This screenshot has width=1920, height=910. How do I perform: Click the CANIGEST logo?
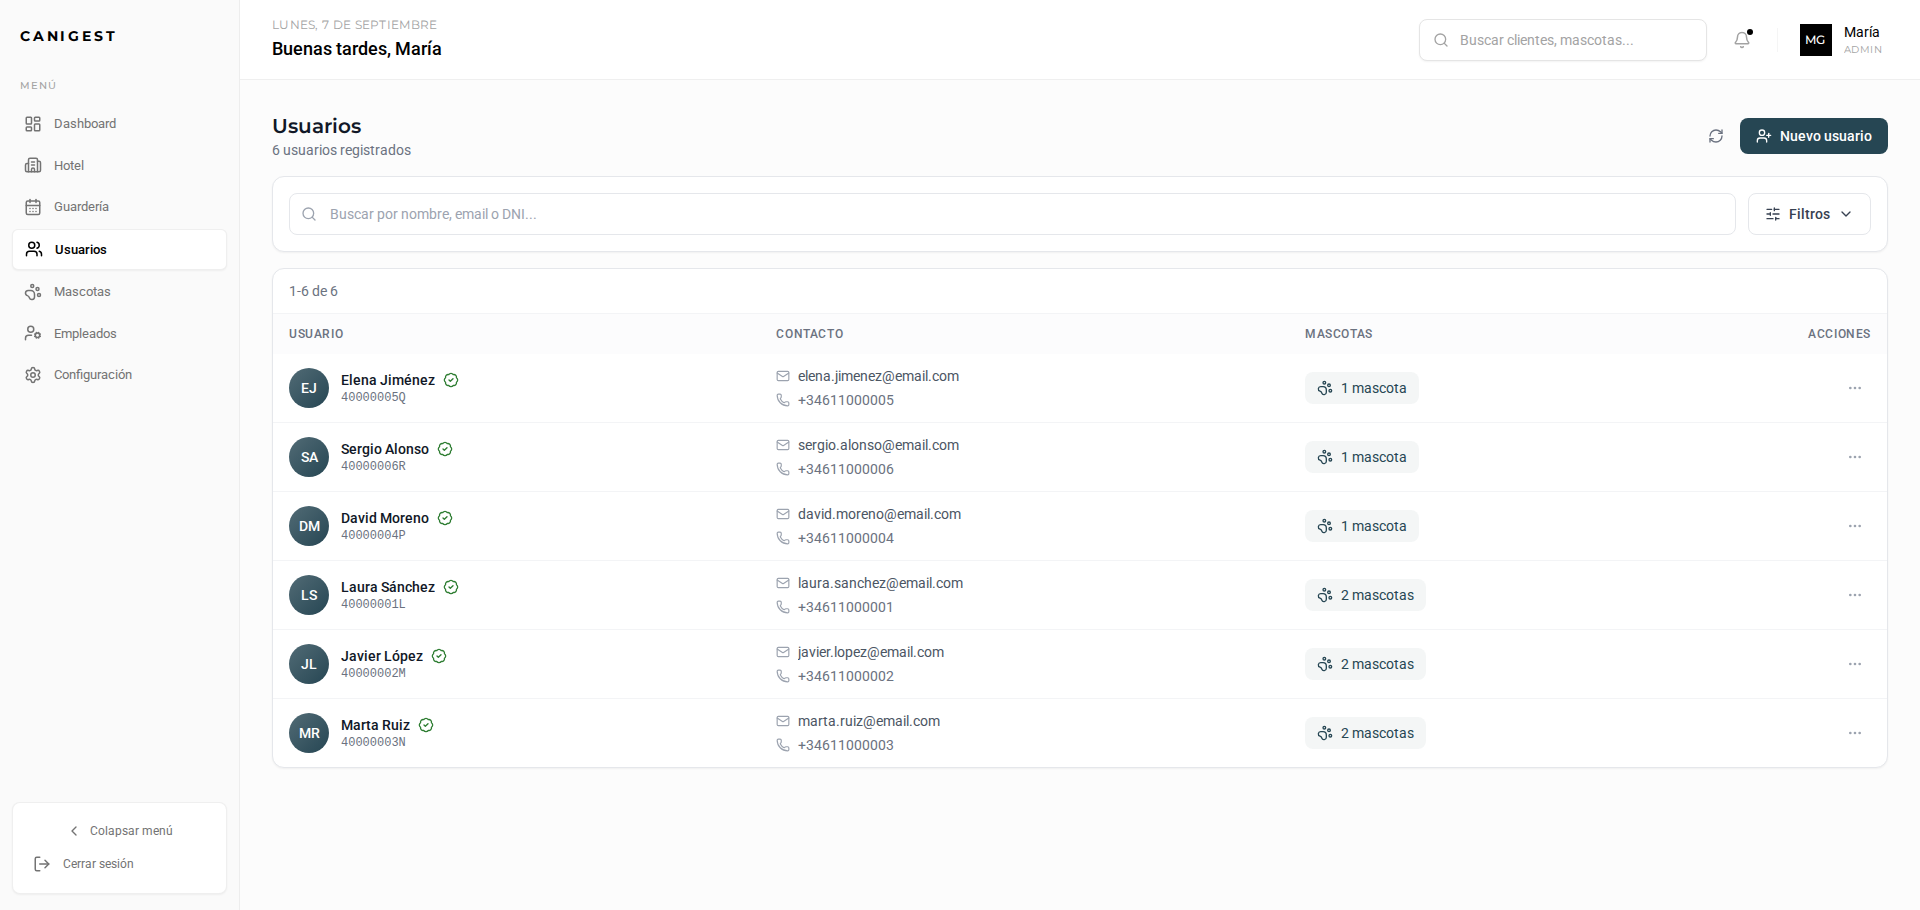point(68,36)
